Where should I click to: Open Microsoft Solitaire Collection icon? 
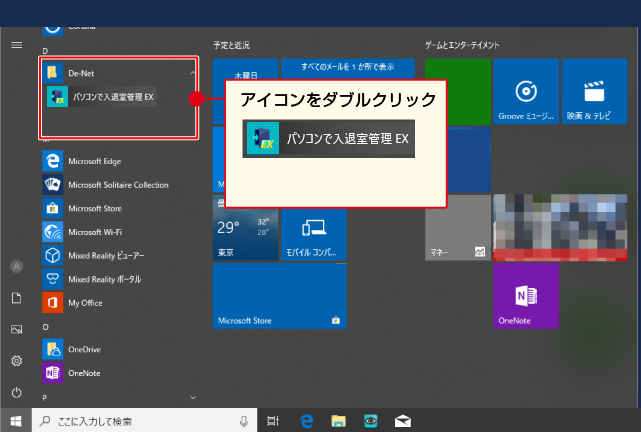53,185
